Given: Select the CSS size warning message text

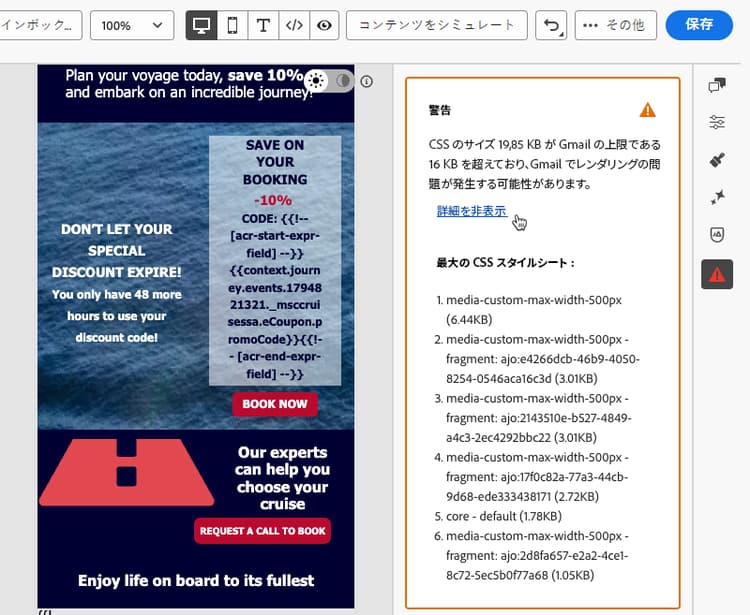Looking at the screenshot, I should tap(544, 164).
